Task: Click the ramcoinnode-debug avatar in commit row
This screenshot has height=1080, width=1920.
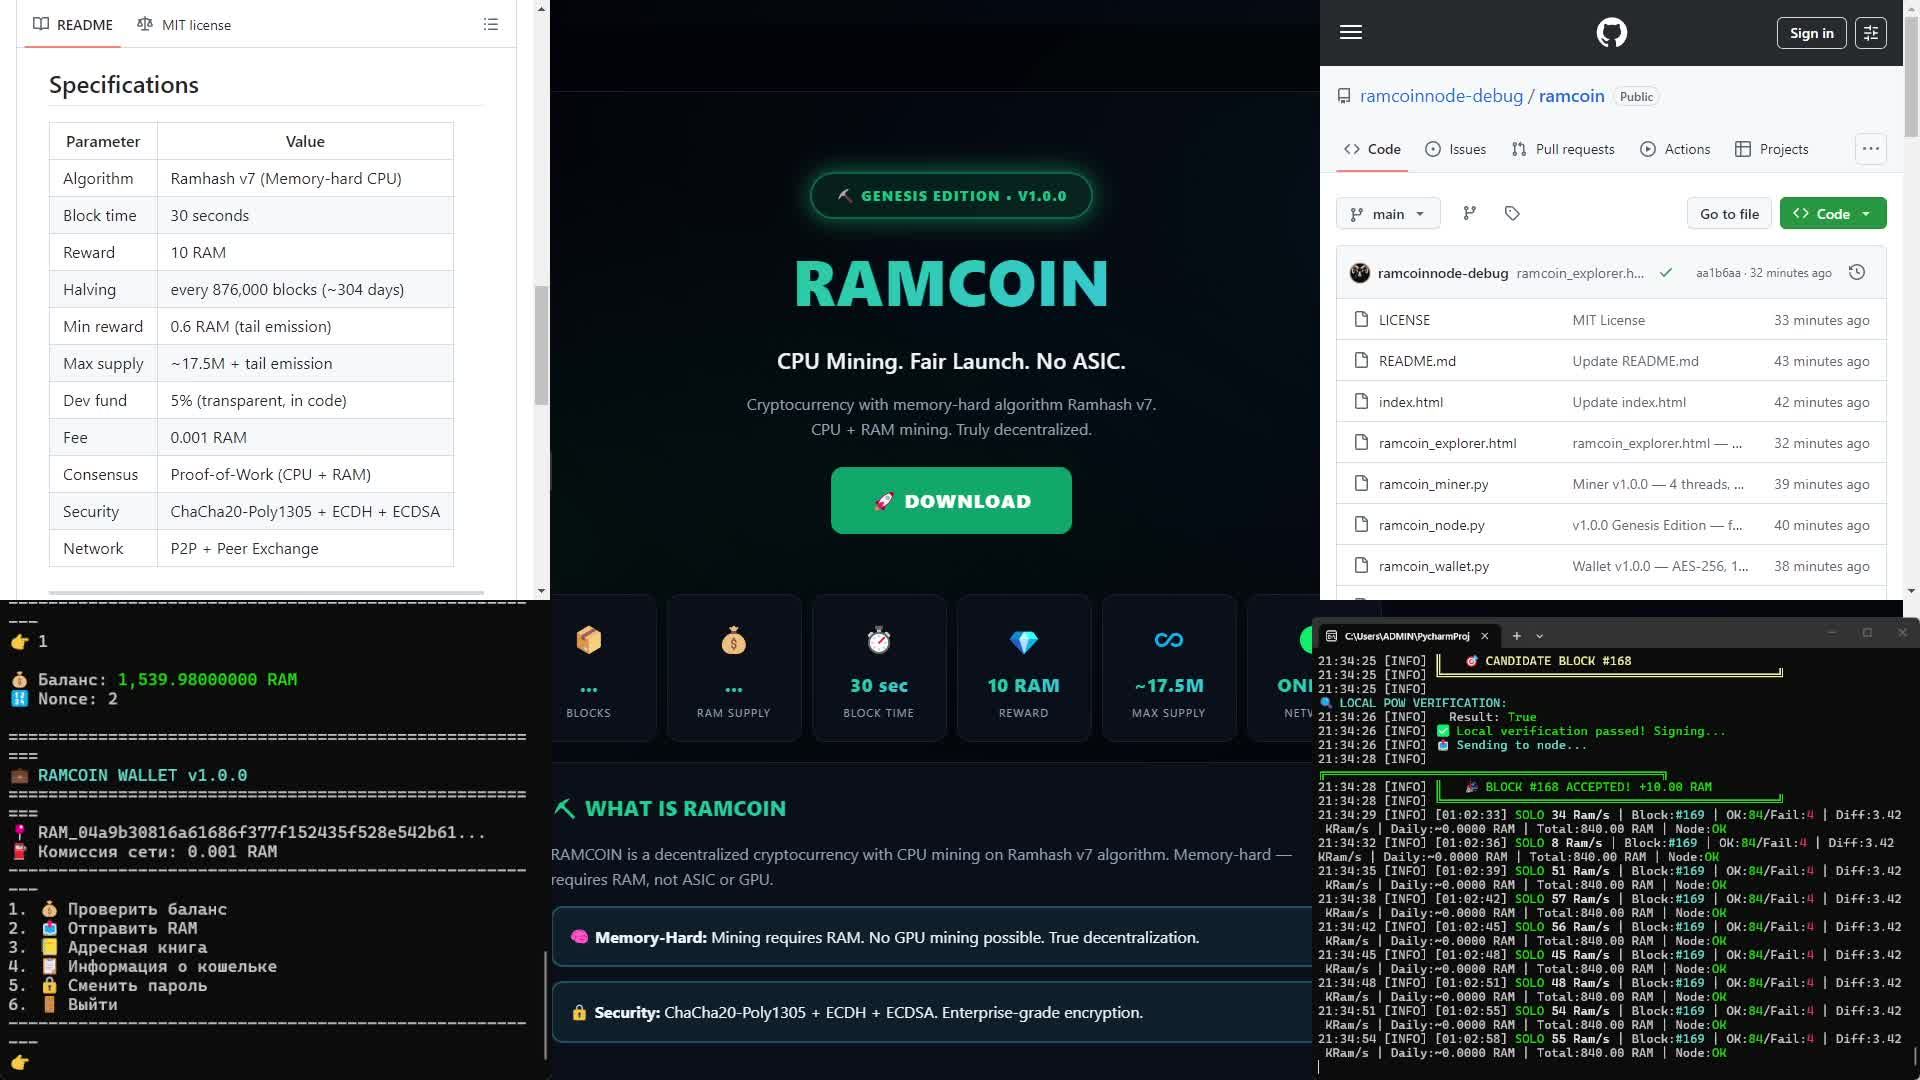Action: (1360, 273)
